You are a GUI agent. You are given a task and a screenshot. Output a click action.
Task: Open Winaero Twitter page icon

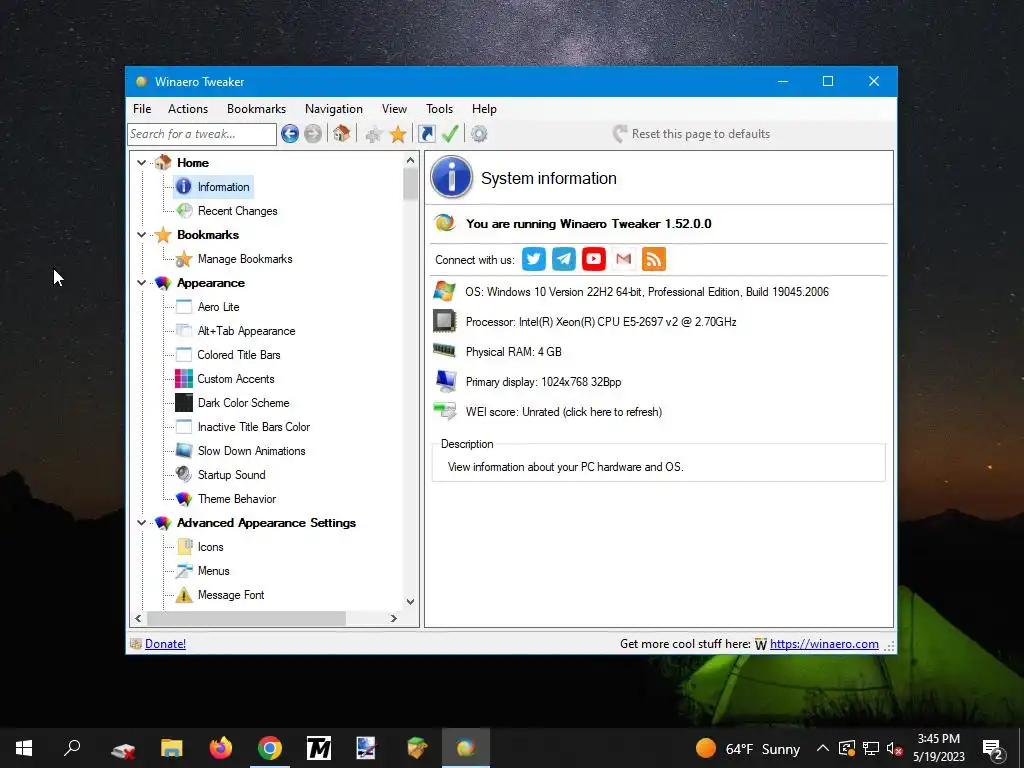(x=534, y=259)
